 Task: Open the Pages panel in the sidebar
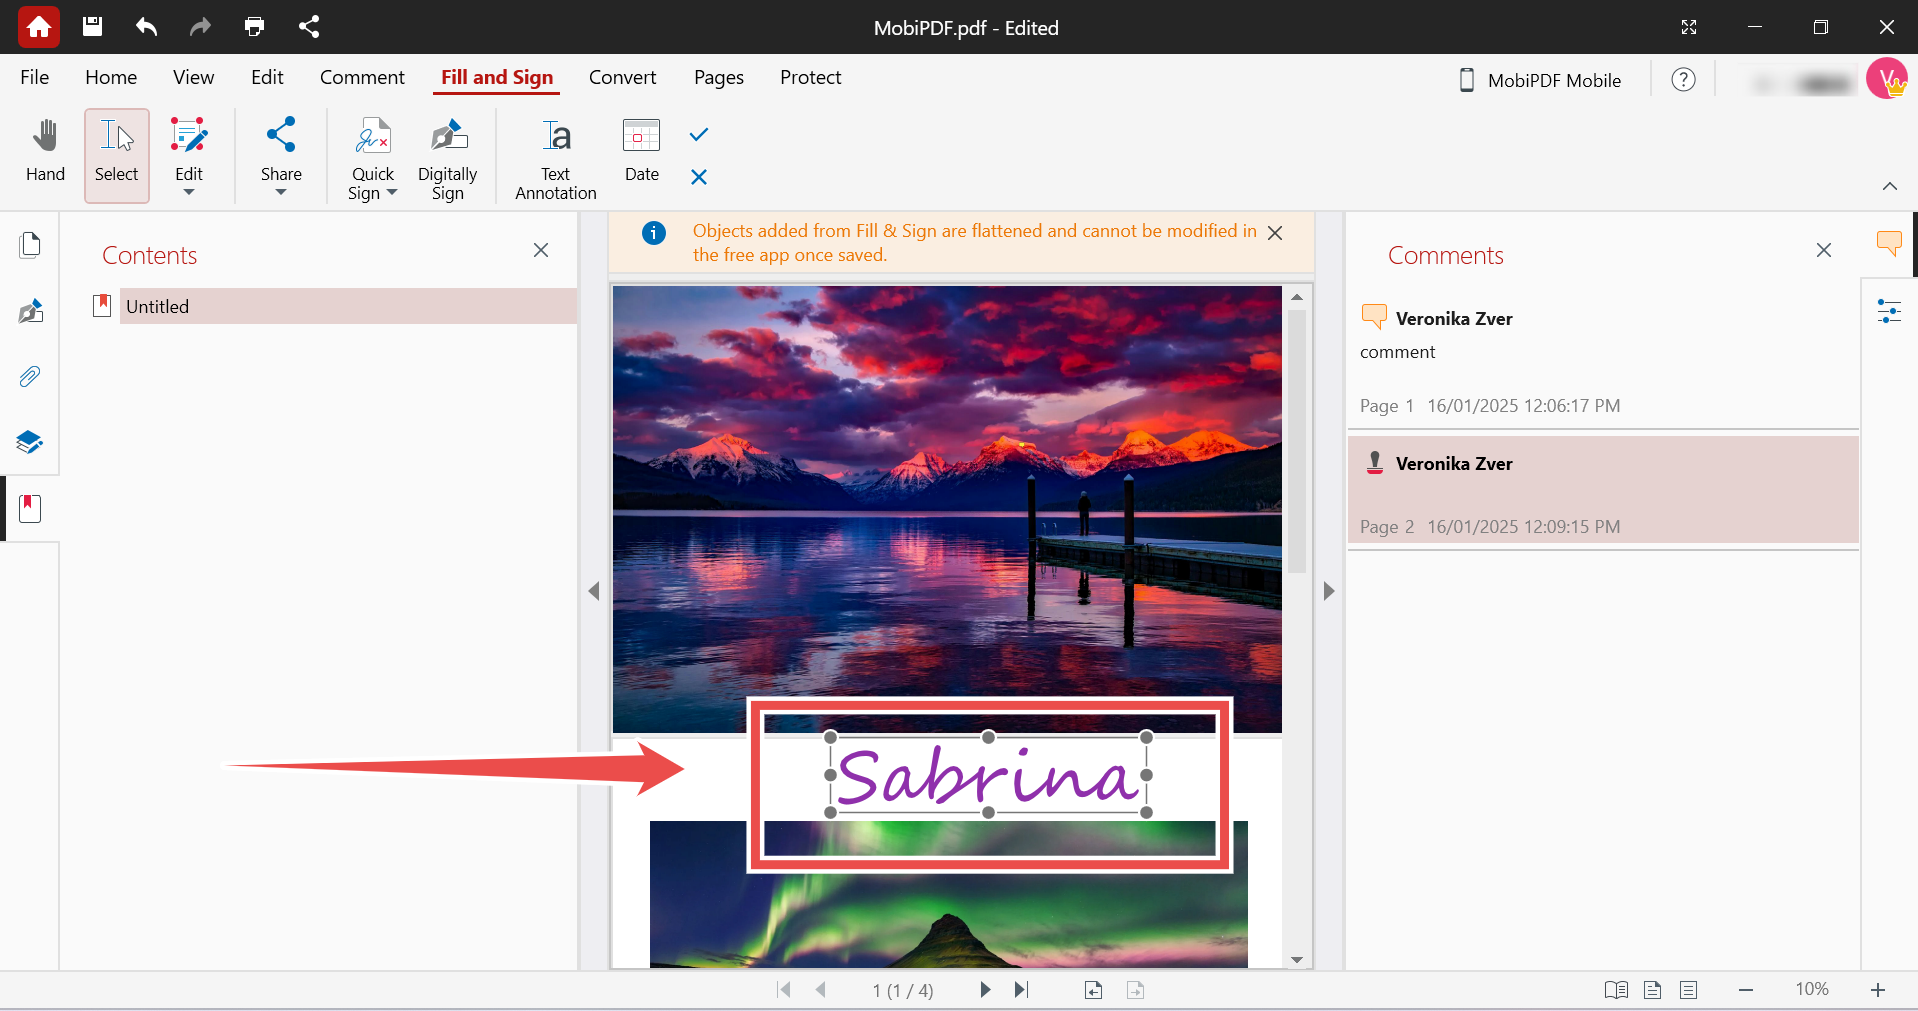[30, 243]
